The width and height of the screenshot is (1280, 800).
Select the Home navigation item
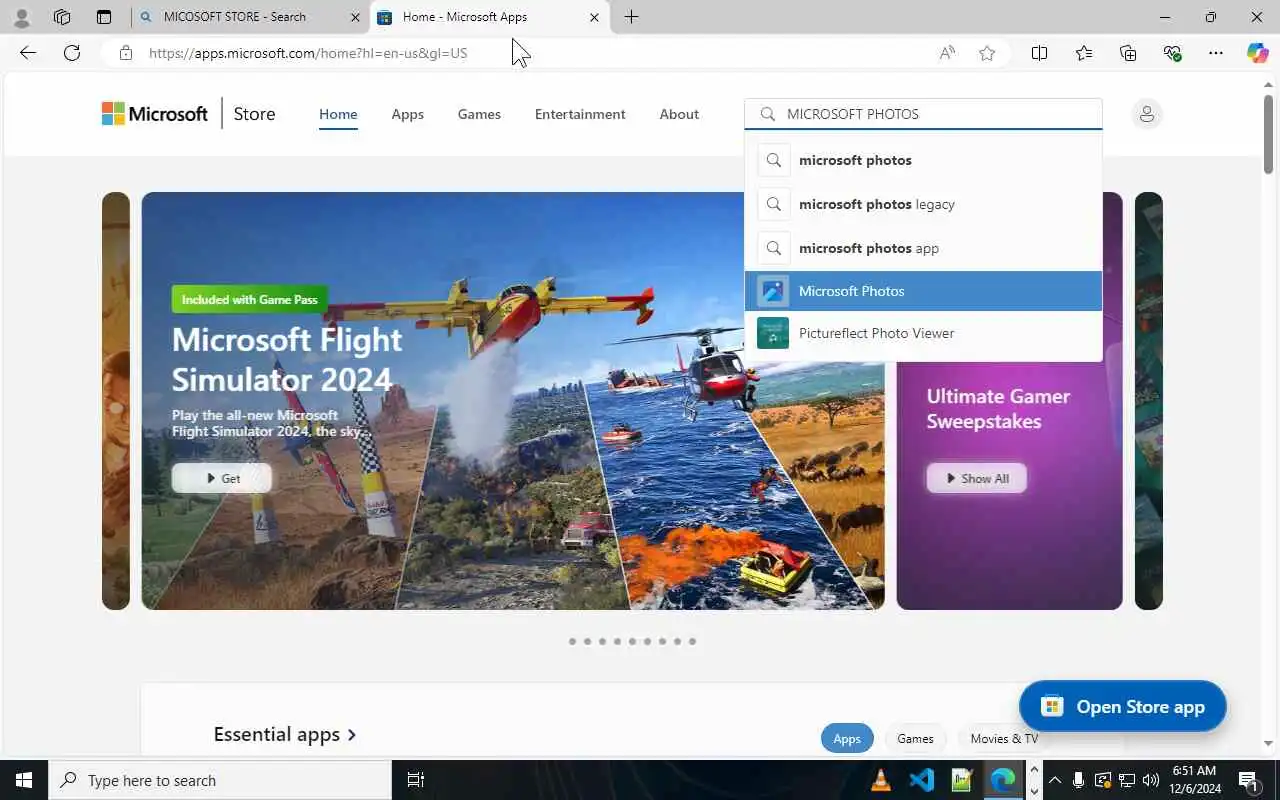pos(338,114)
